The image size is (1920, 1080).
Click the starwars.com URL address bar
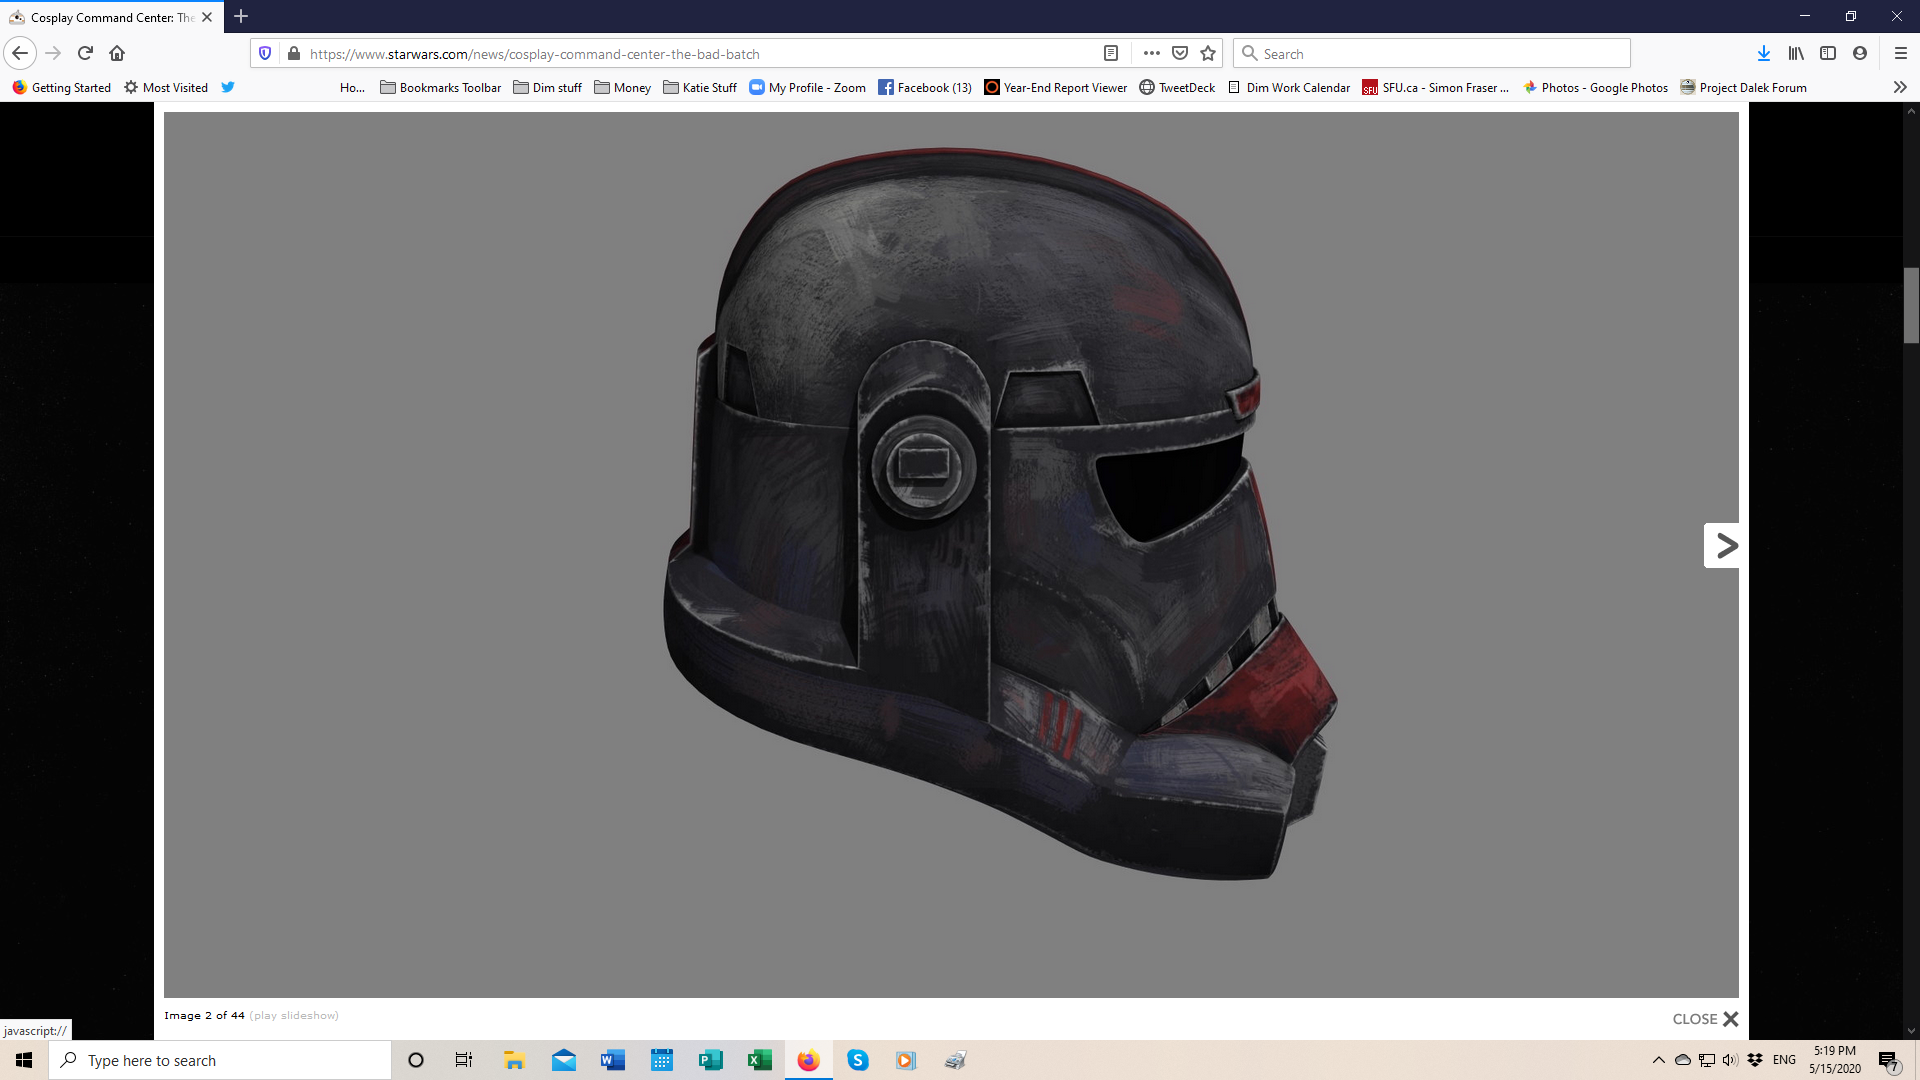[x=700, y=53]
